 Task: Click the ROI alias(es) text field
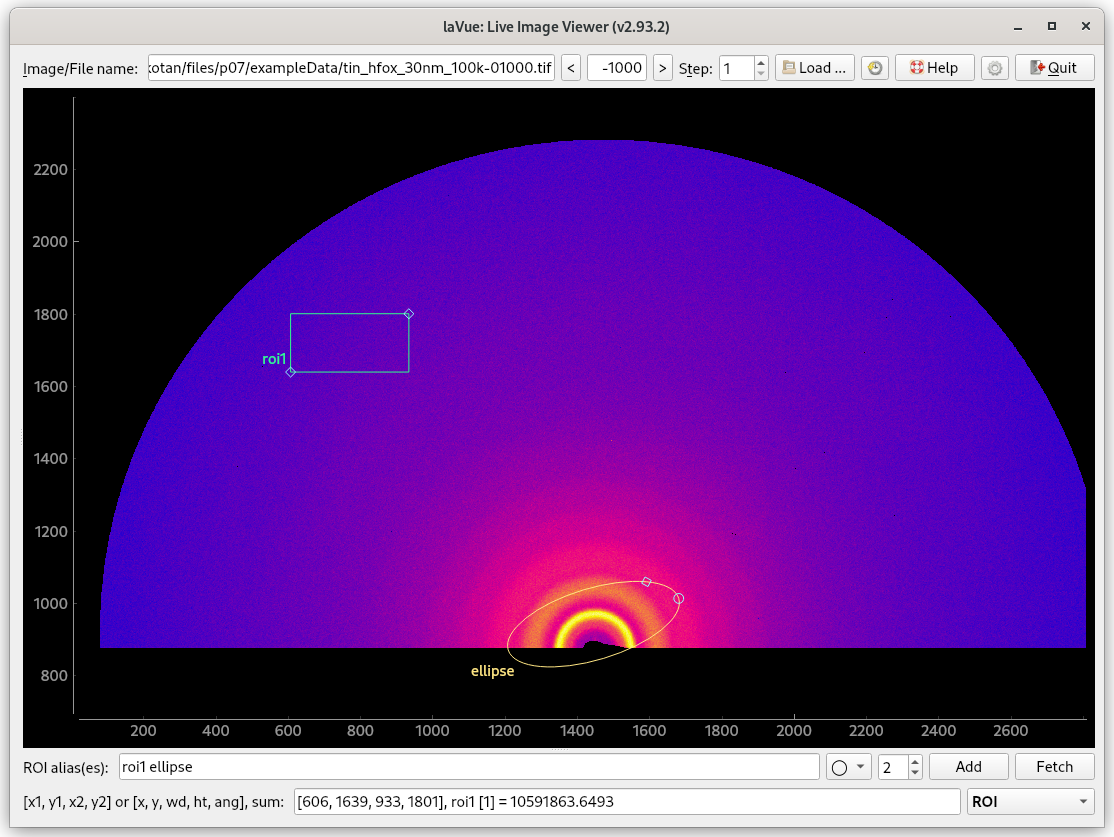pyautogui.click(x=468, y=767)
